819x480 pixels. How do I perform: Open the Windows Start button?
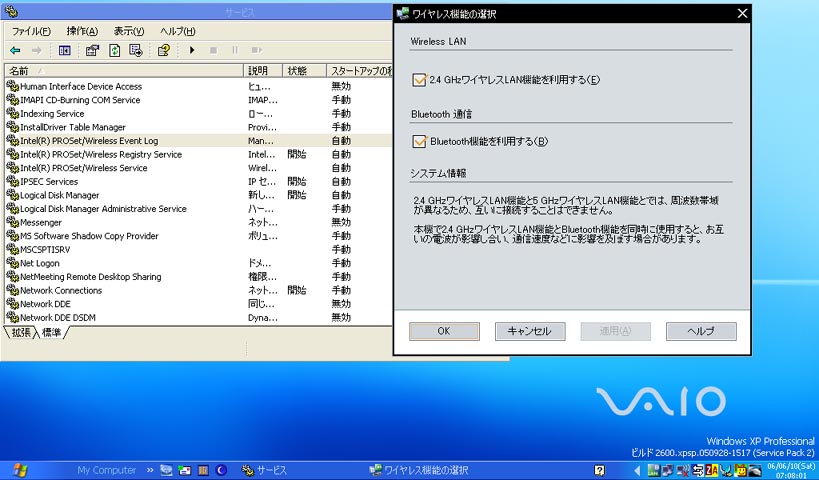click(x=20, y=470)
